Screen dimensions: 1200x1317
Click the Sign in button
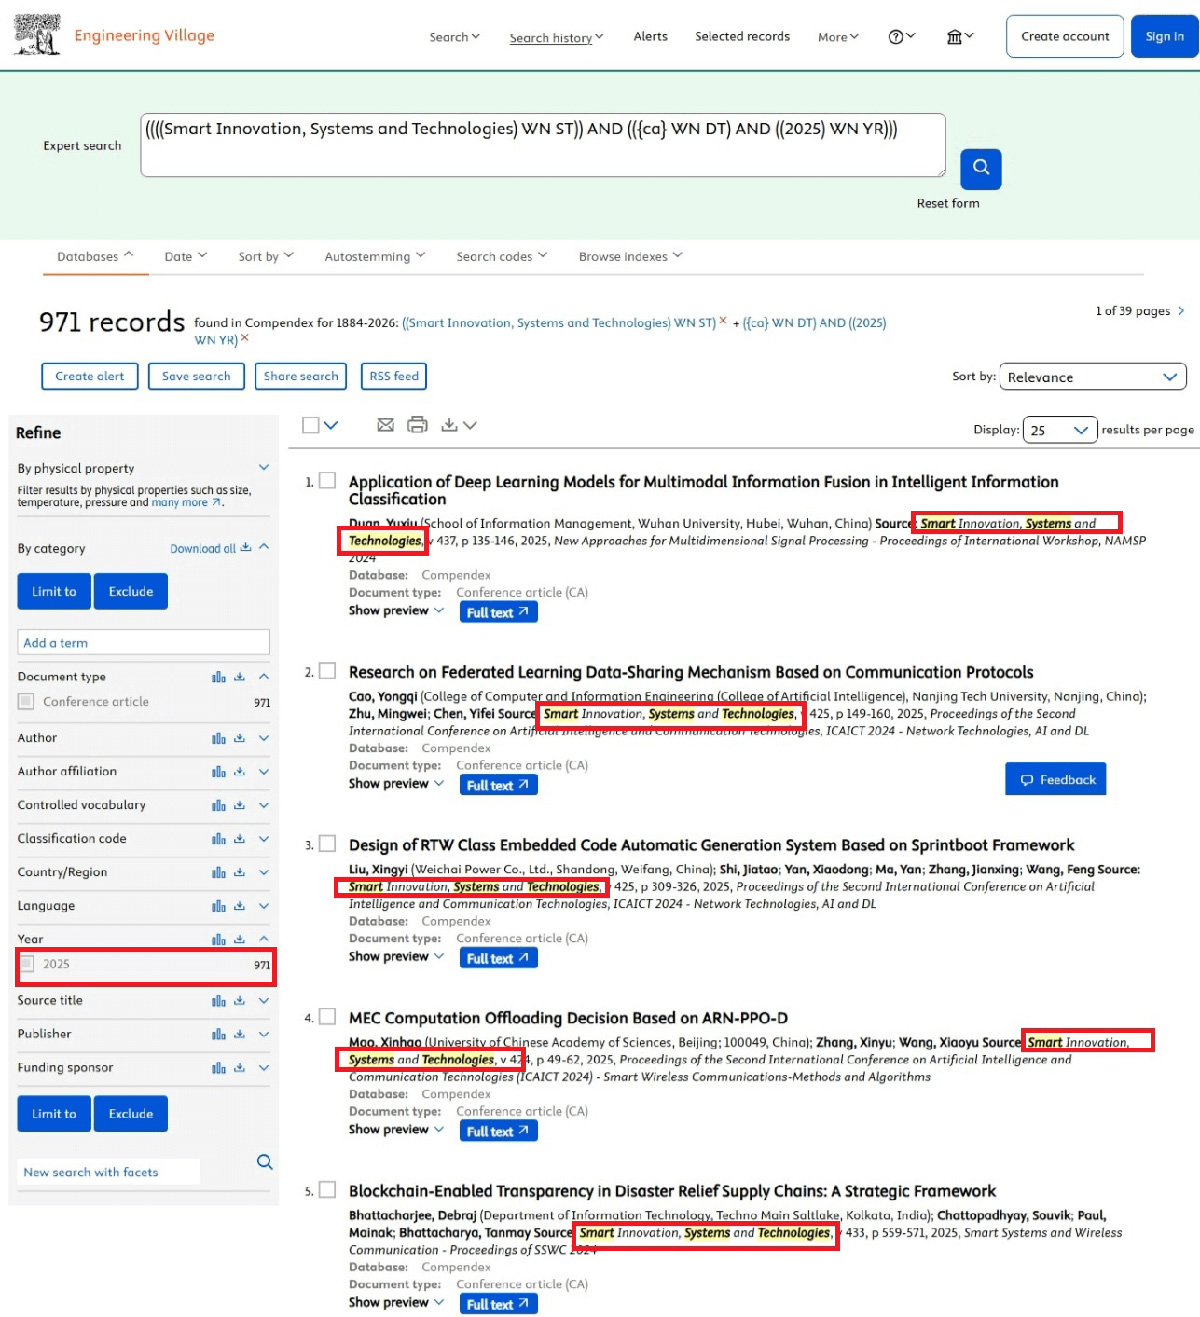(1165, 36)
